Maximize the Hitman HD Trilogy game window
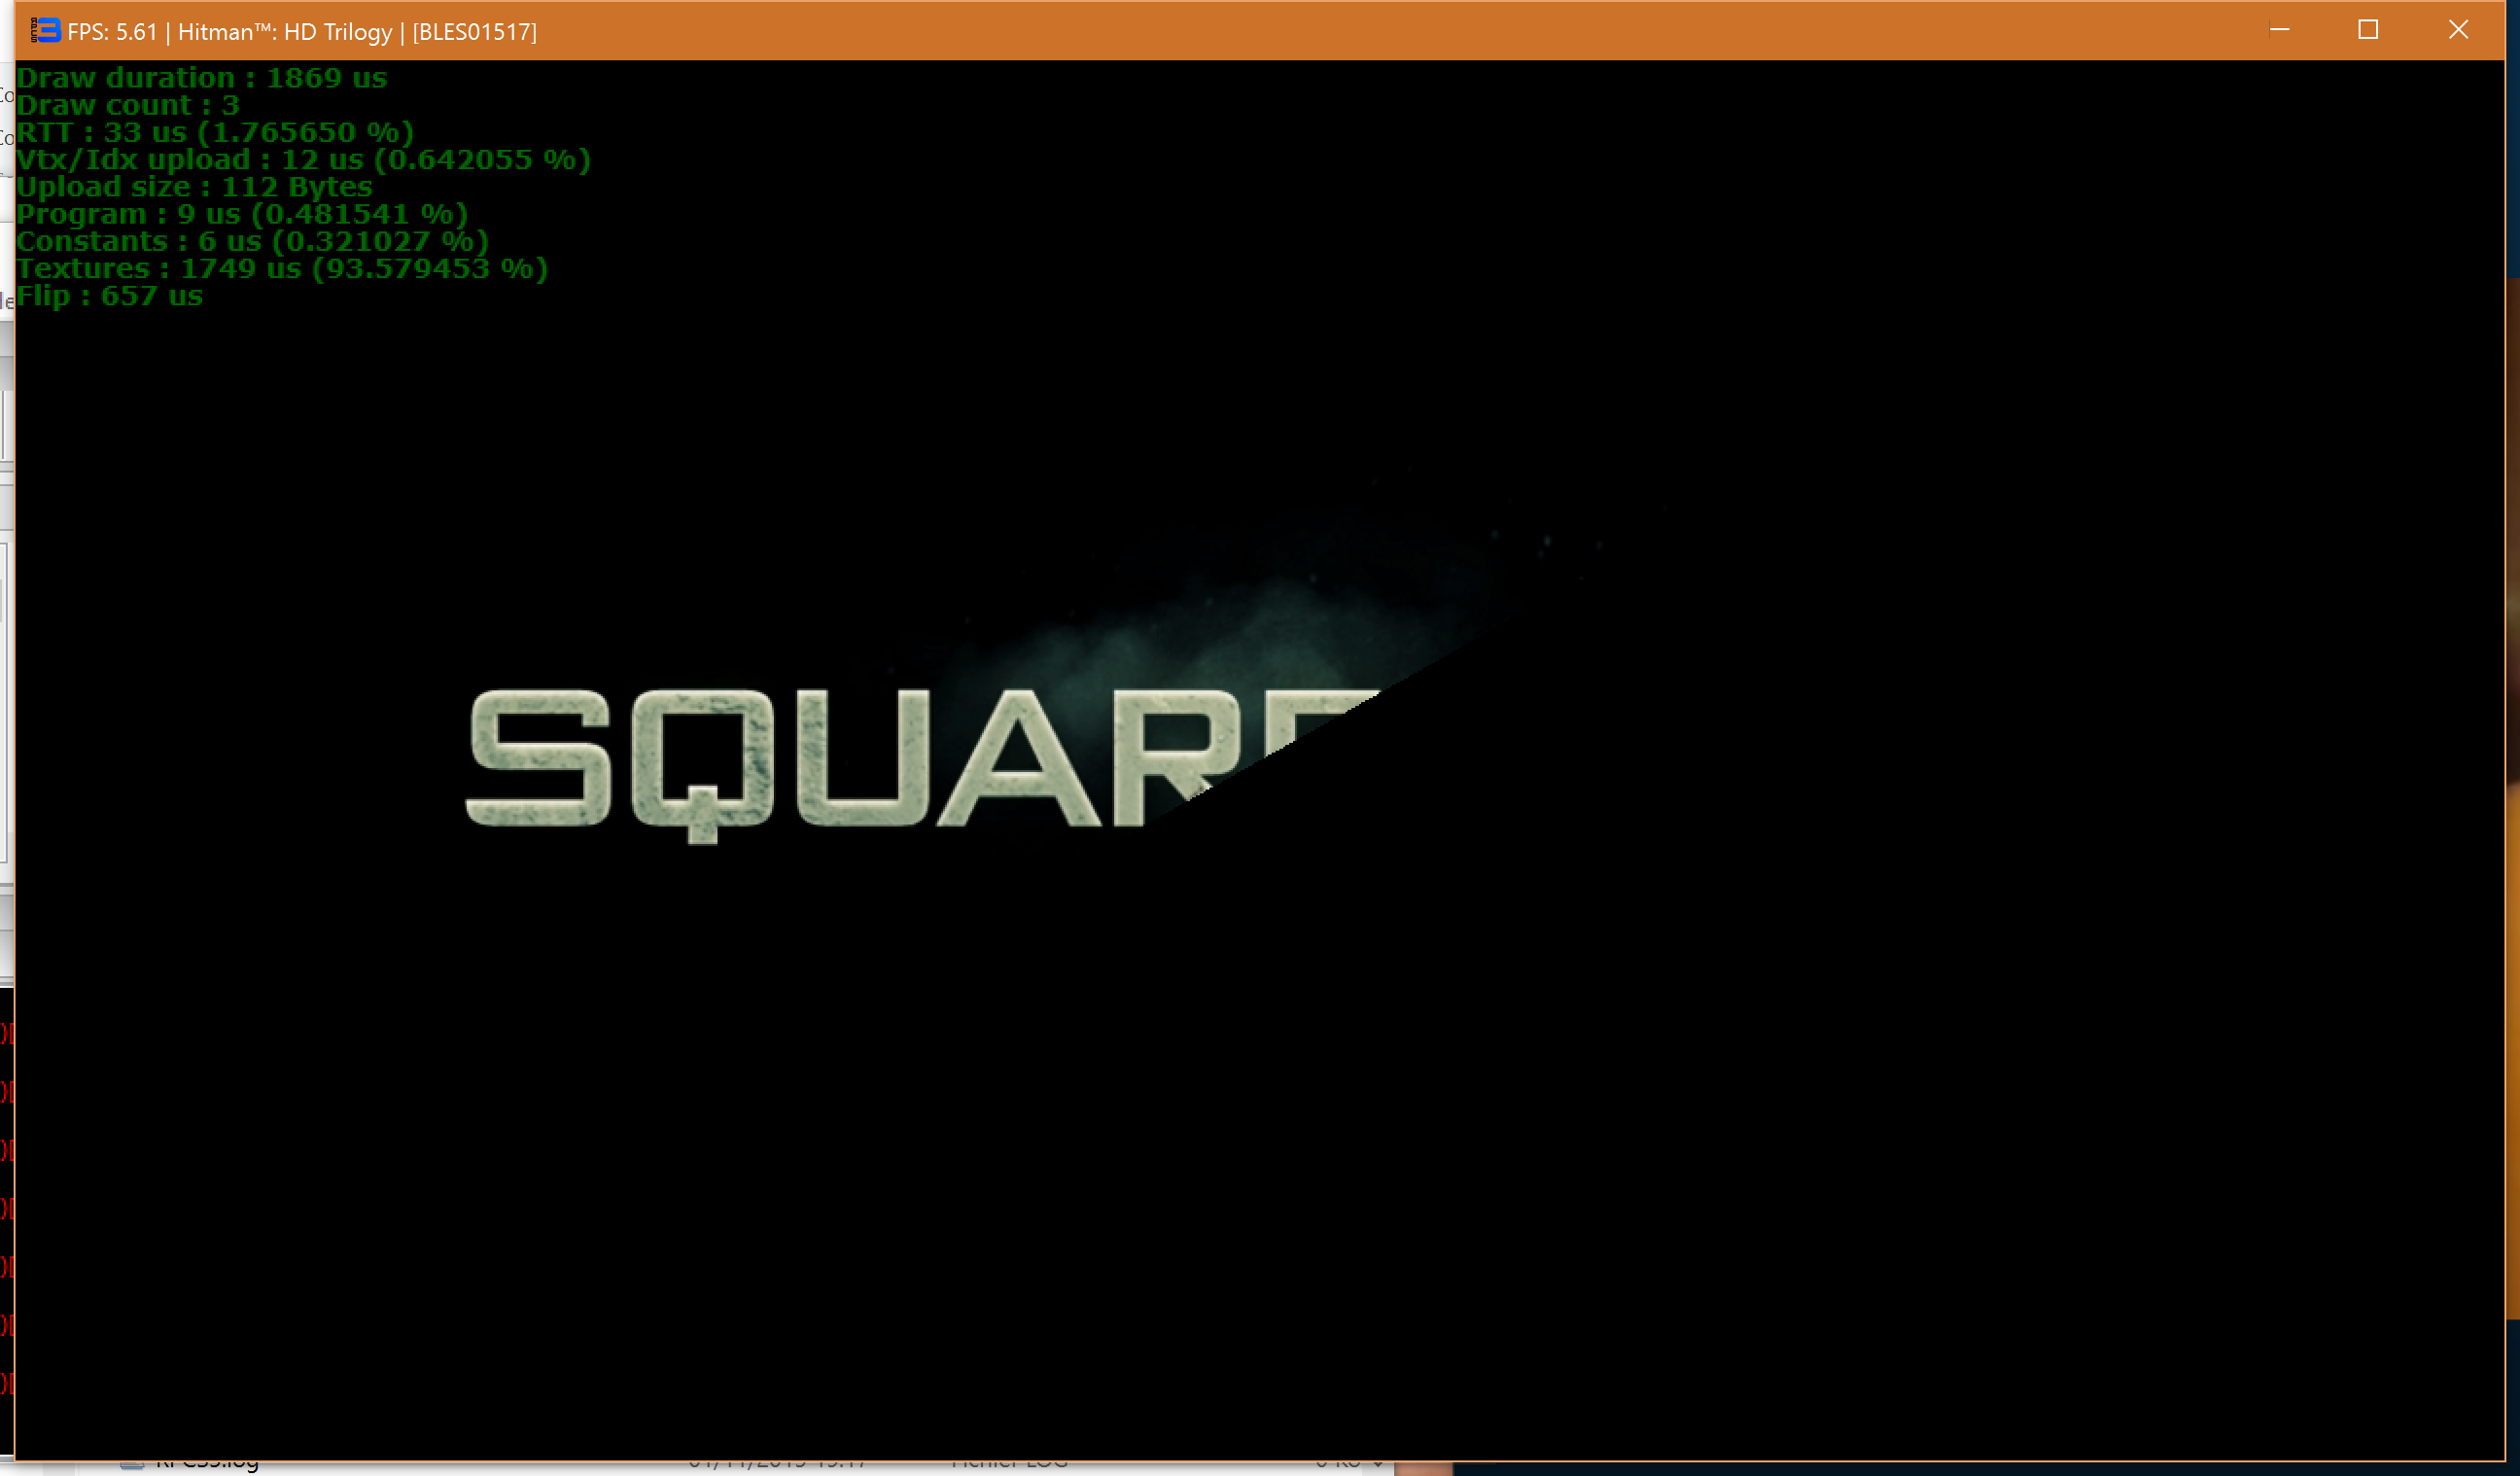 (x=2367, y=30)
